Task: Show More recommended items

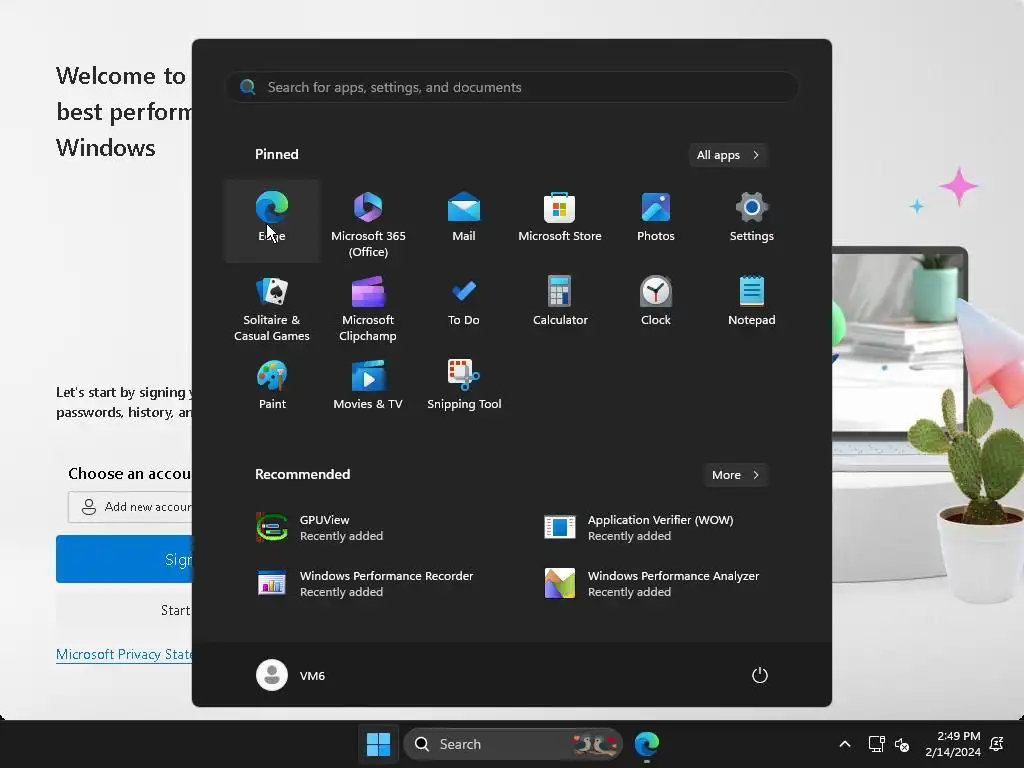Action: [735, 475]
